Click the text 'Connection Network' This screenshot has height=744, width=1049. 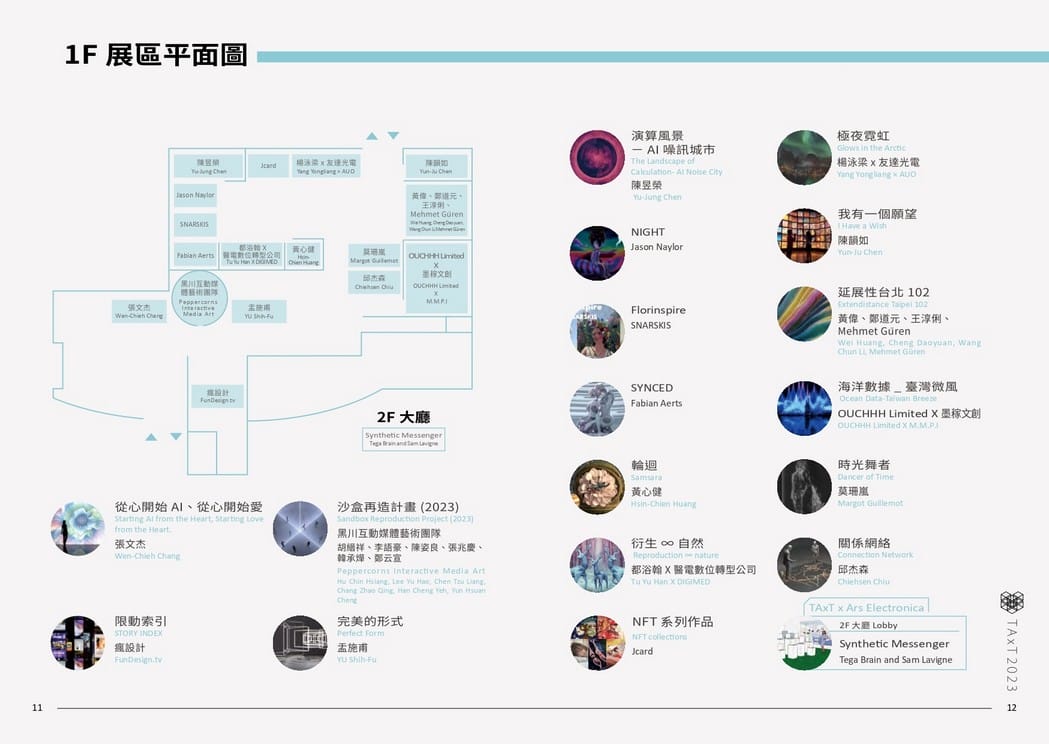point(875,555)
